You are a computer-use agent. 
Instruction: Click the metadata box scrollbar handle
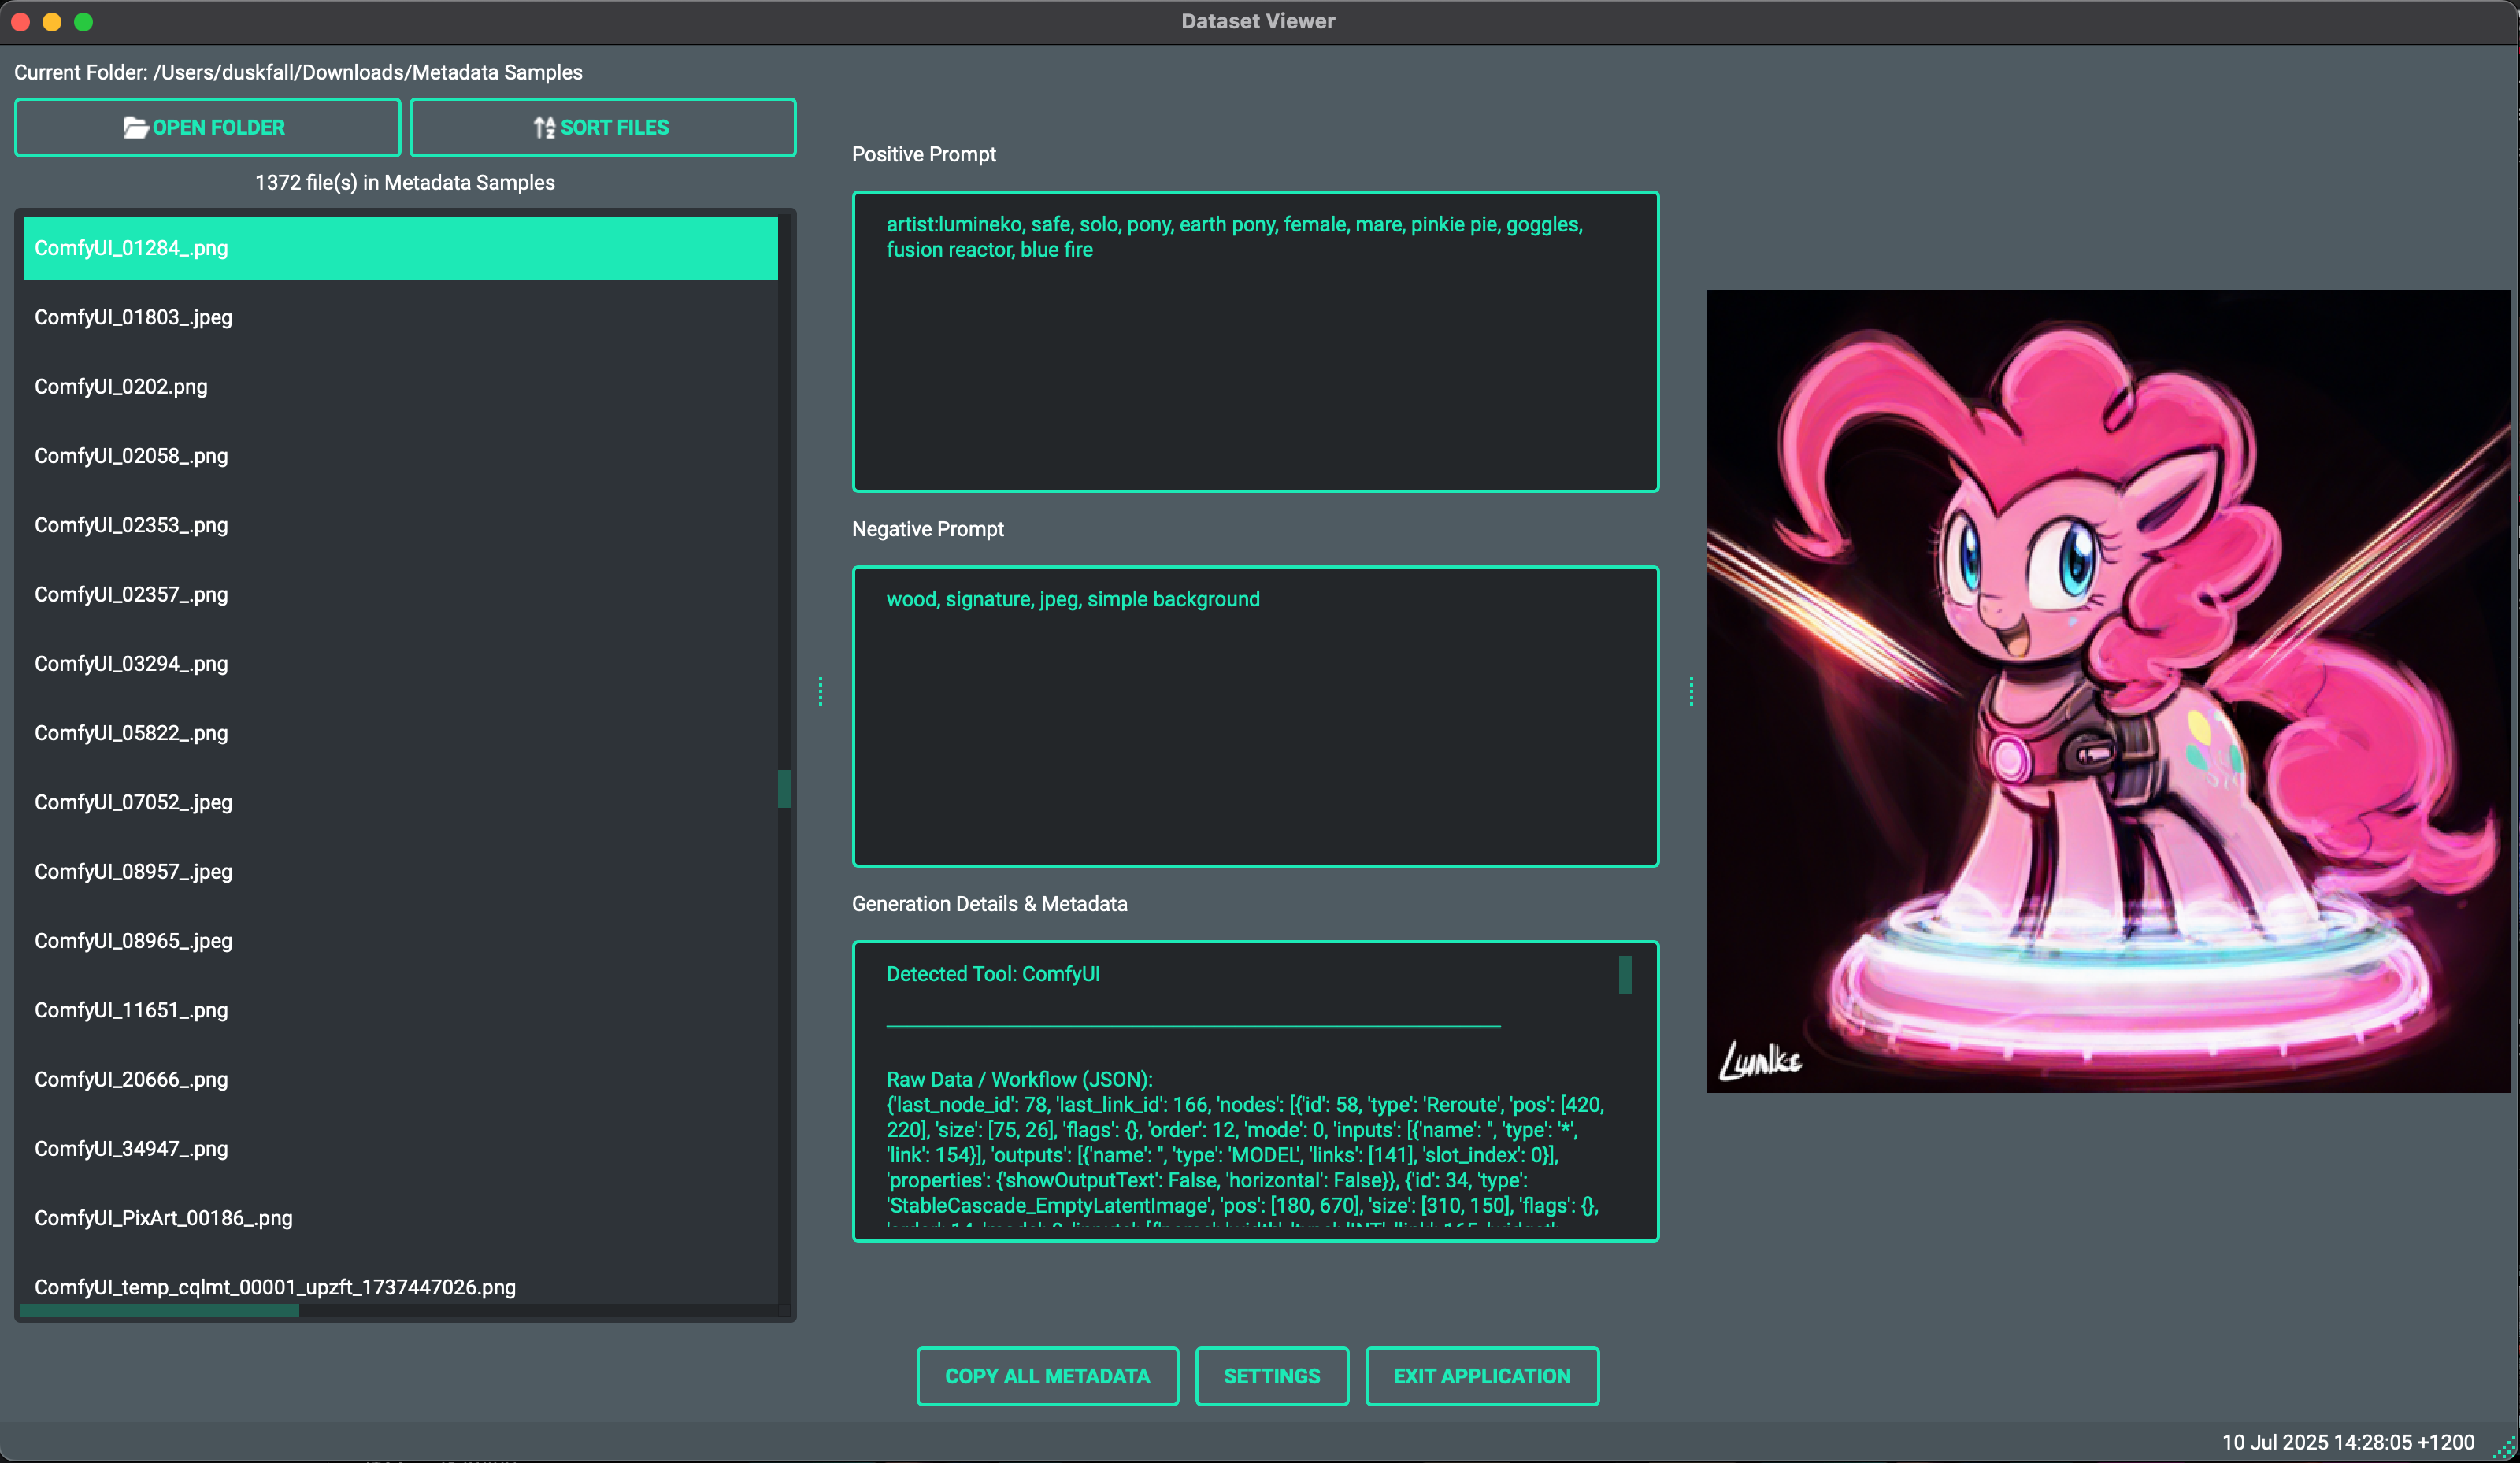[x=1625, y=975]
